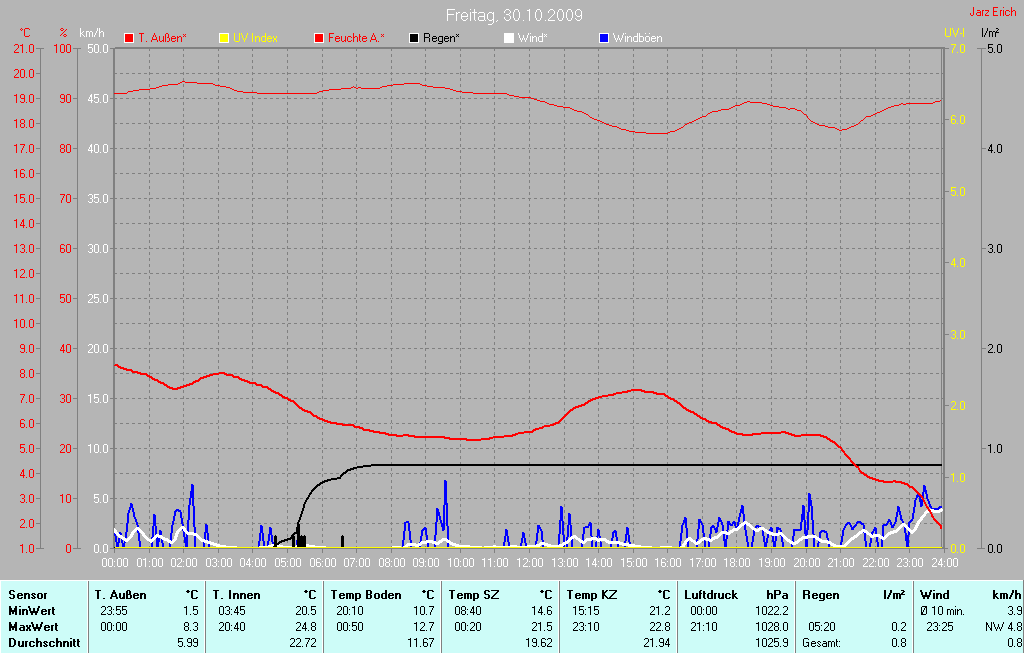This screenshot has width=1024, height=653.
Task: Select the Sensor header cell
Action: (27, 594)
